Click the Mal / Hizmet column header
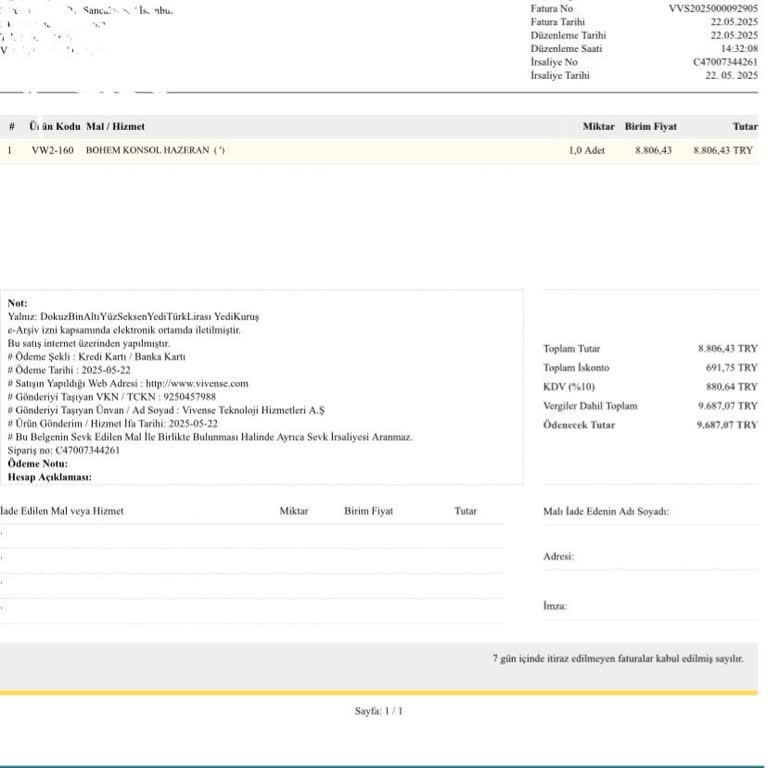Screen dimensions: 768x768 [x=116, y=126]
